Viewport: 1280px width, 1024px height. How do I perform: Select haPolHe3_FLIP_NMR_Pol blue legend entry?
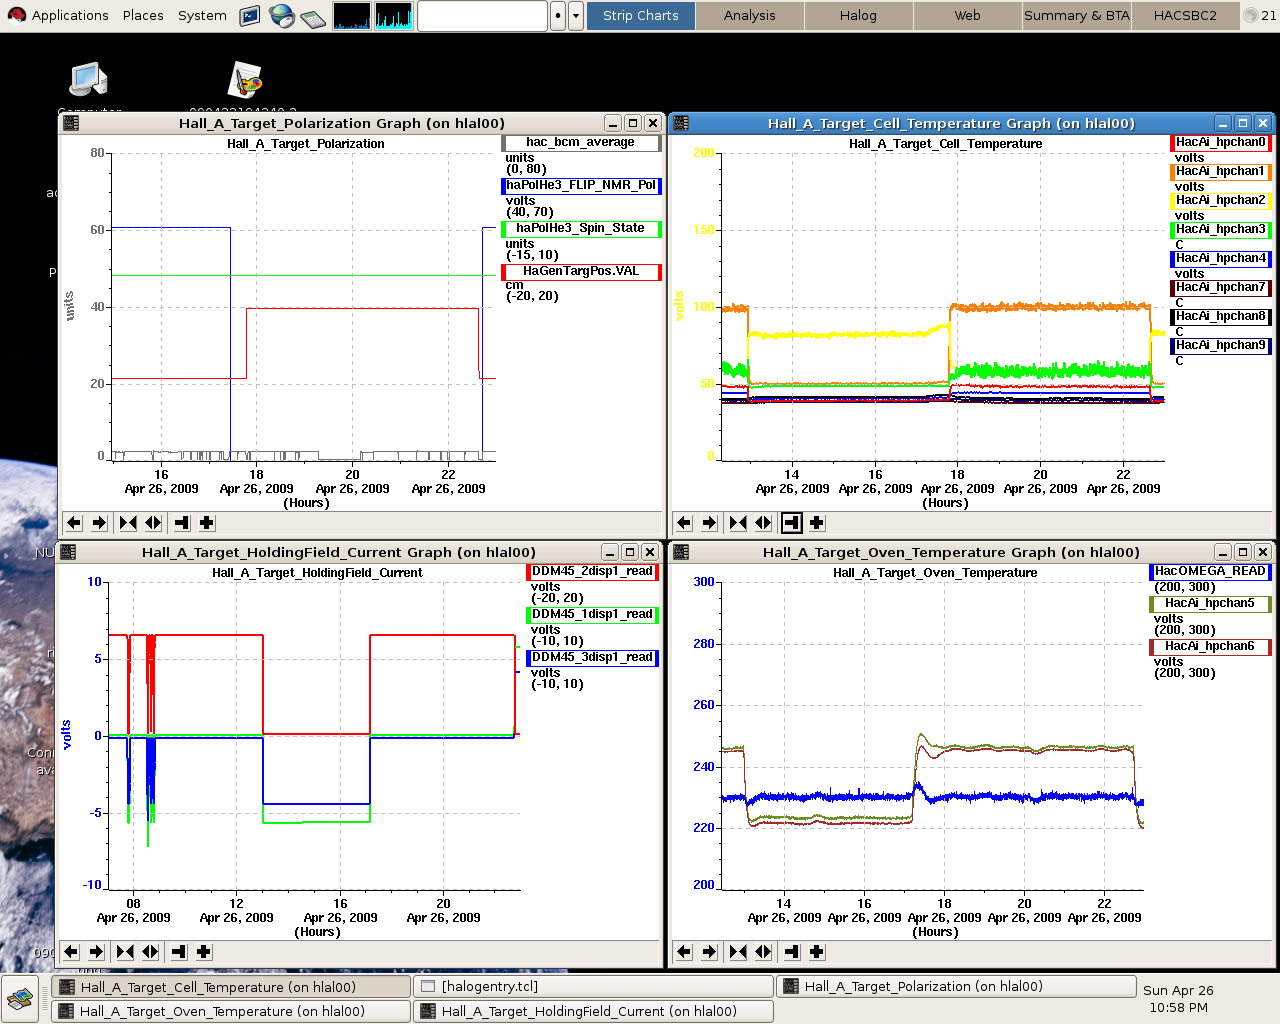coord(581,186)
